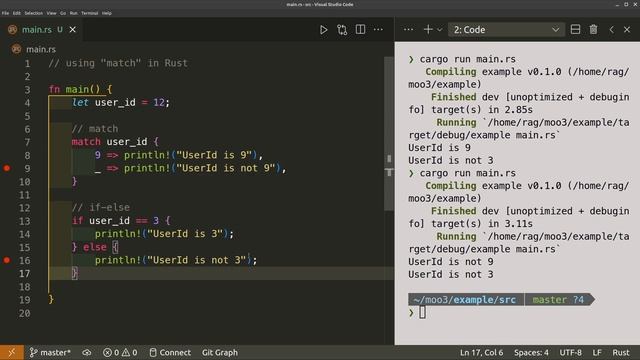Click line number 20 in gutter
The width and height of the screenshot is (640, 360).
point(24,313)
